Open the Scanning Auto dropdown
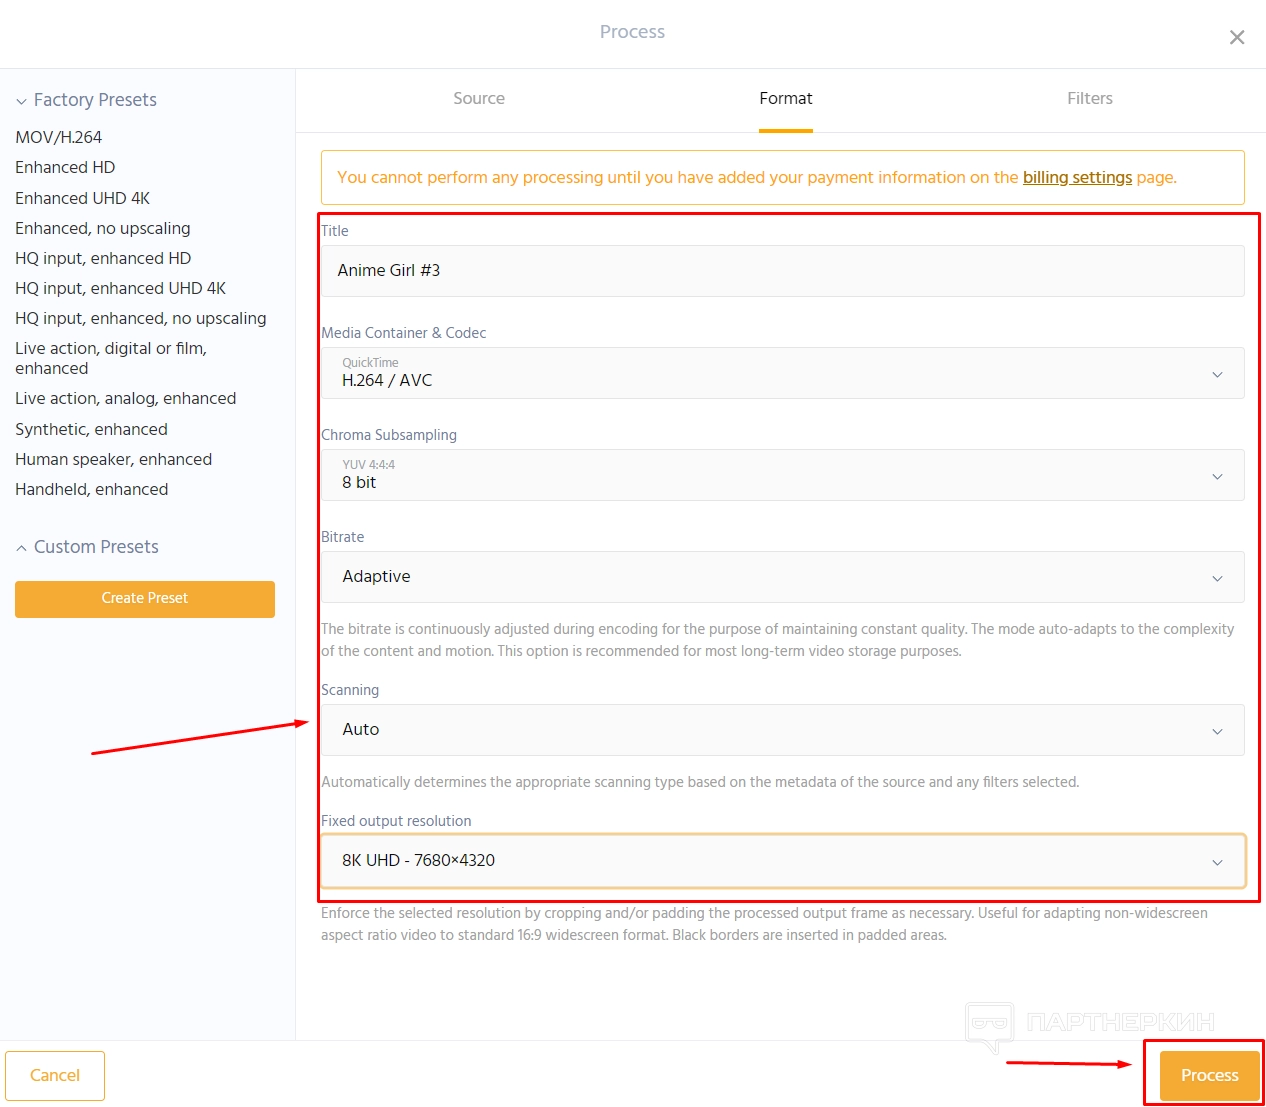The image size is (1266, 1107). pos(782,730)
